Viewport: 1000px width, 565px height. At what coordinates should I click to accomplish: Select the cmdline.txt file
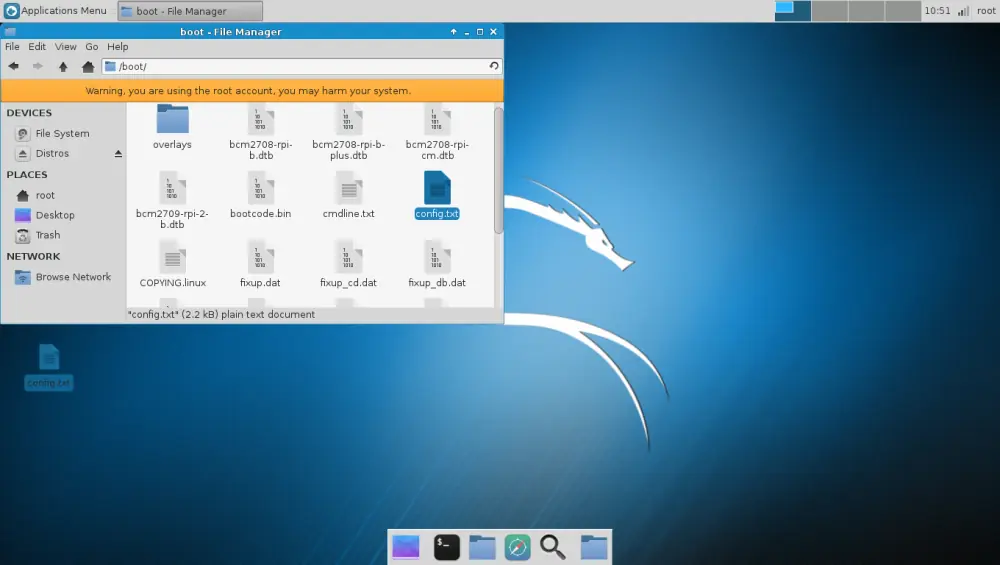tap(348, 196)
